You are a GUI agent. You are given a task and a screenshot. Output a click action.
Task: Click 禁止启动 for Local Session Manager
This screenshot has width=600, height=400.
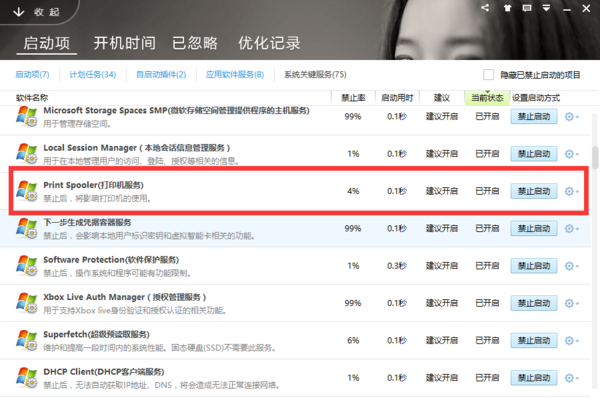click(534, 154)
